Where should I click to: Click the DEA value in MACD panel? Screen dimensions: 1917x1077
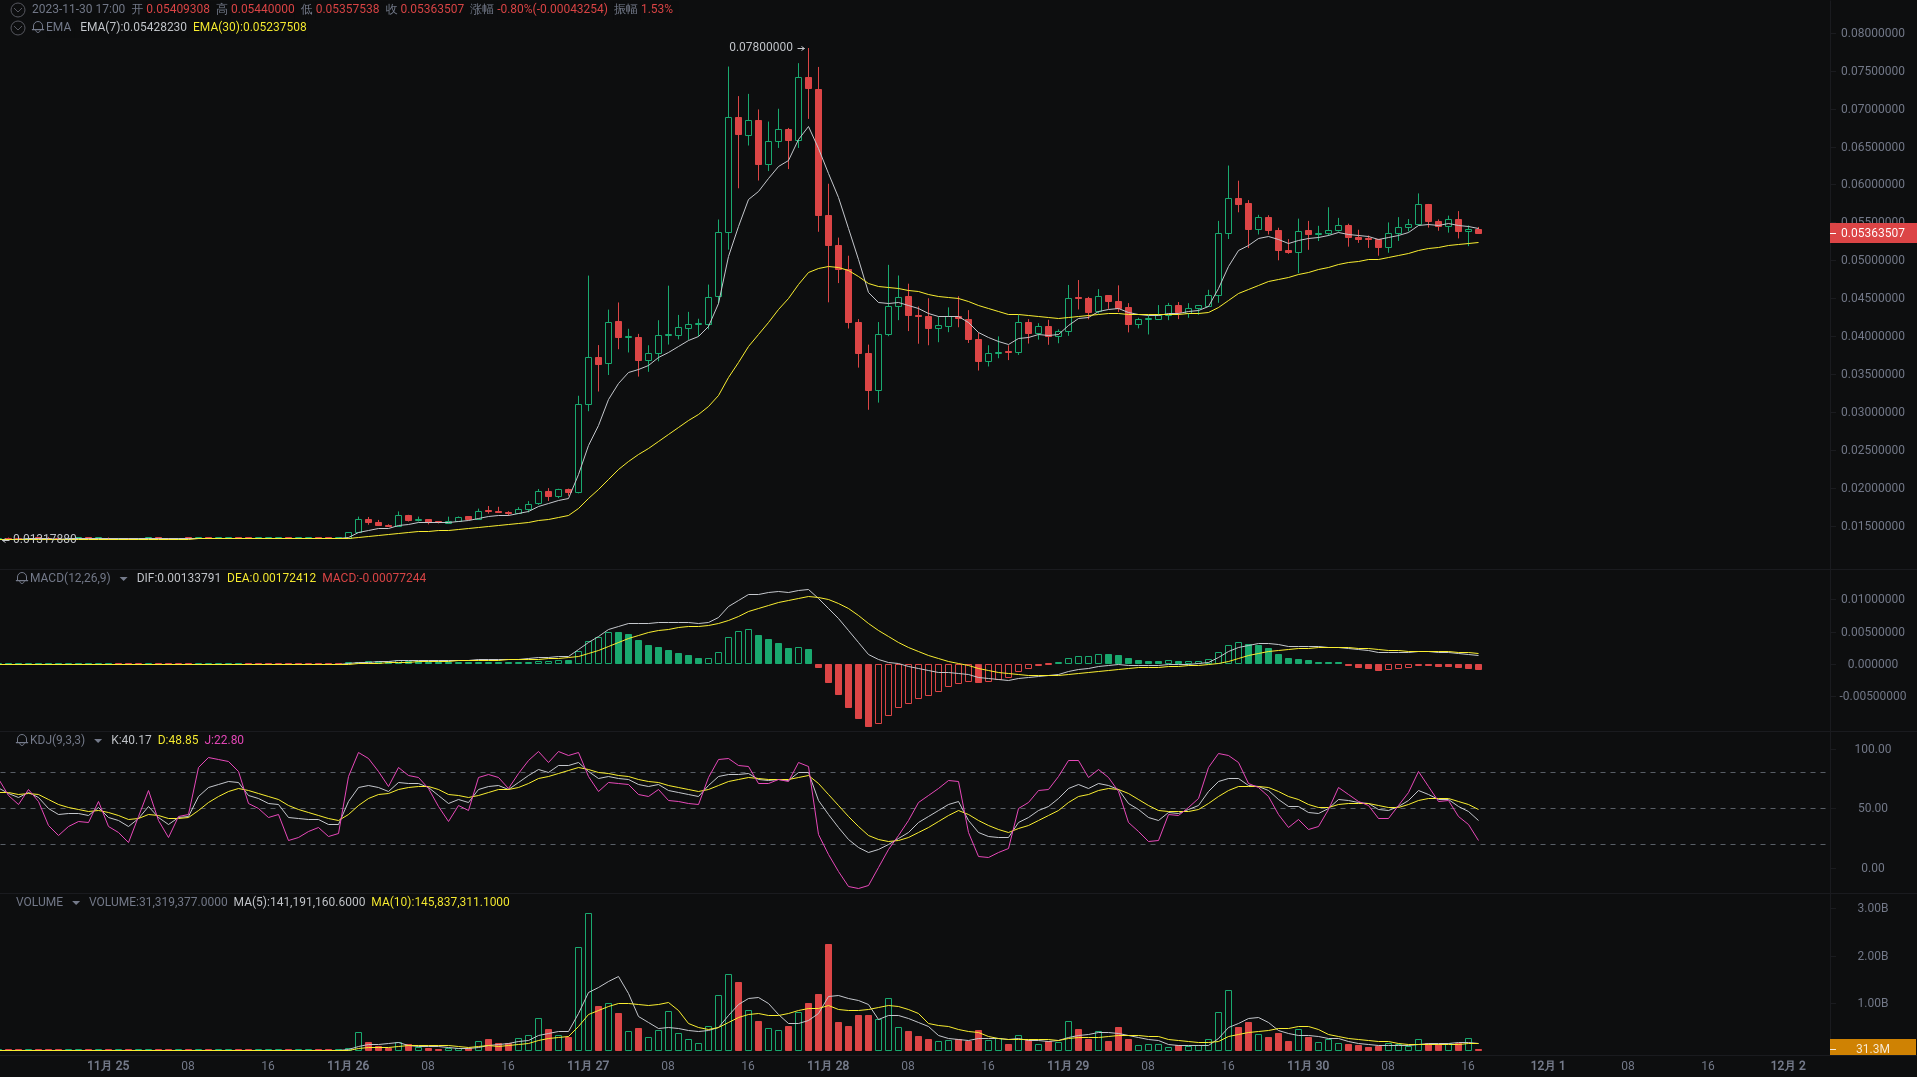[271, 578]
